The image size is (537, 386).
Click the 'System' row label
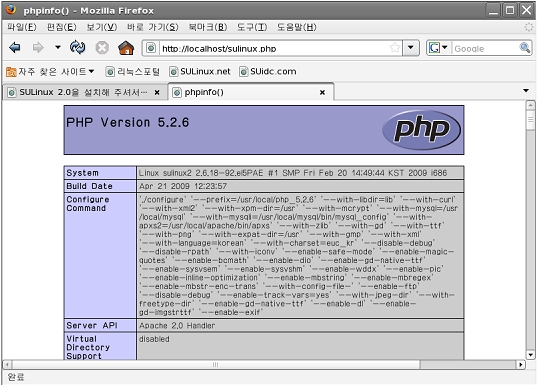[82, 173]
